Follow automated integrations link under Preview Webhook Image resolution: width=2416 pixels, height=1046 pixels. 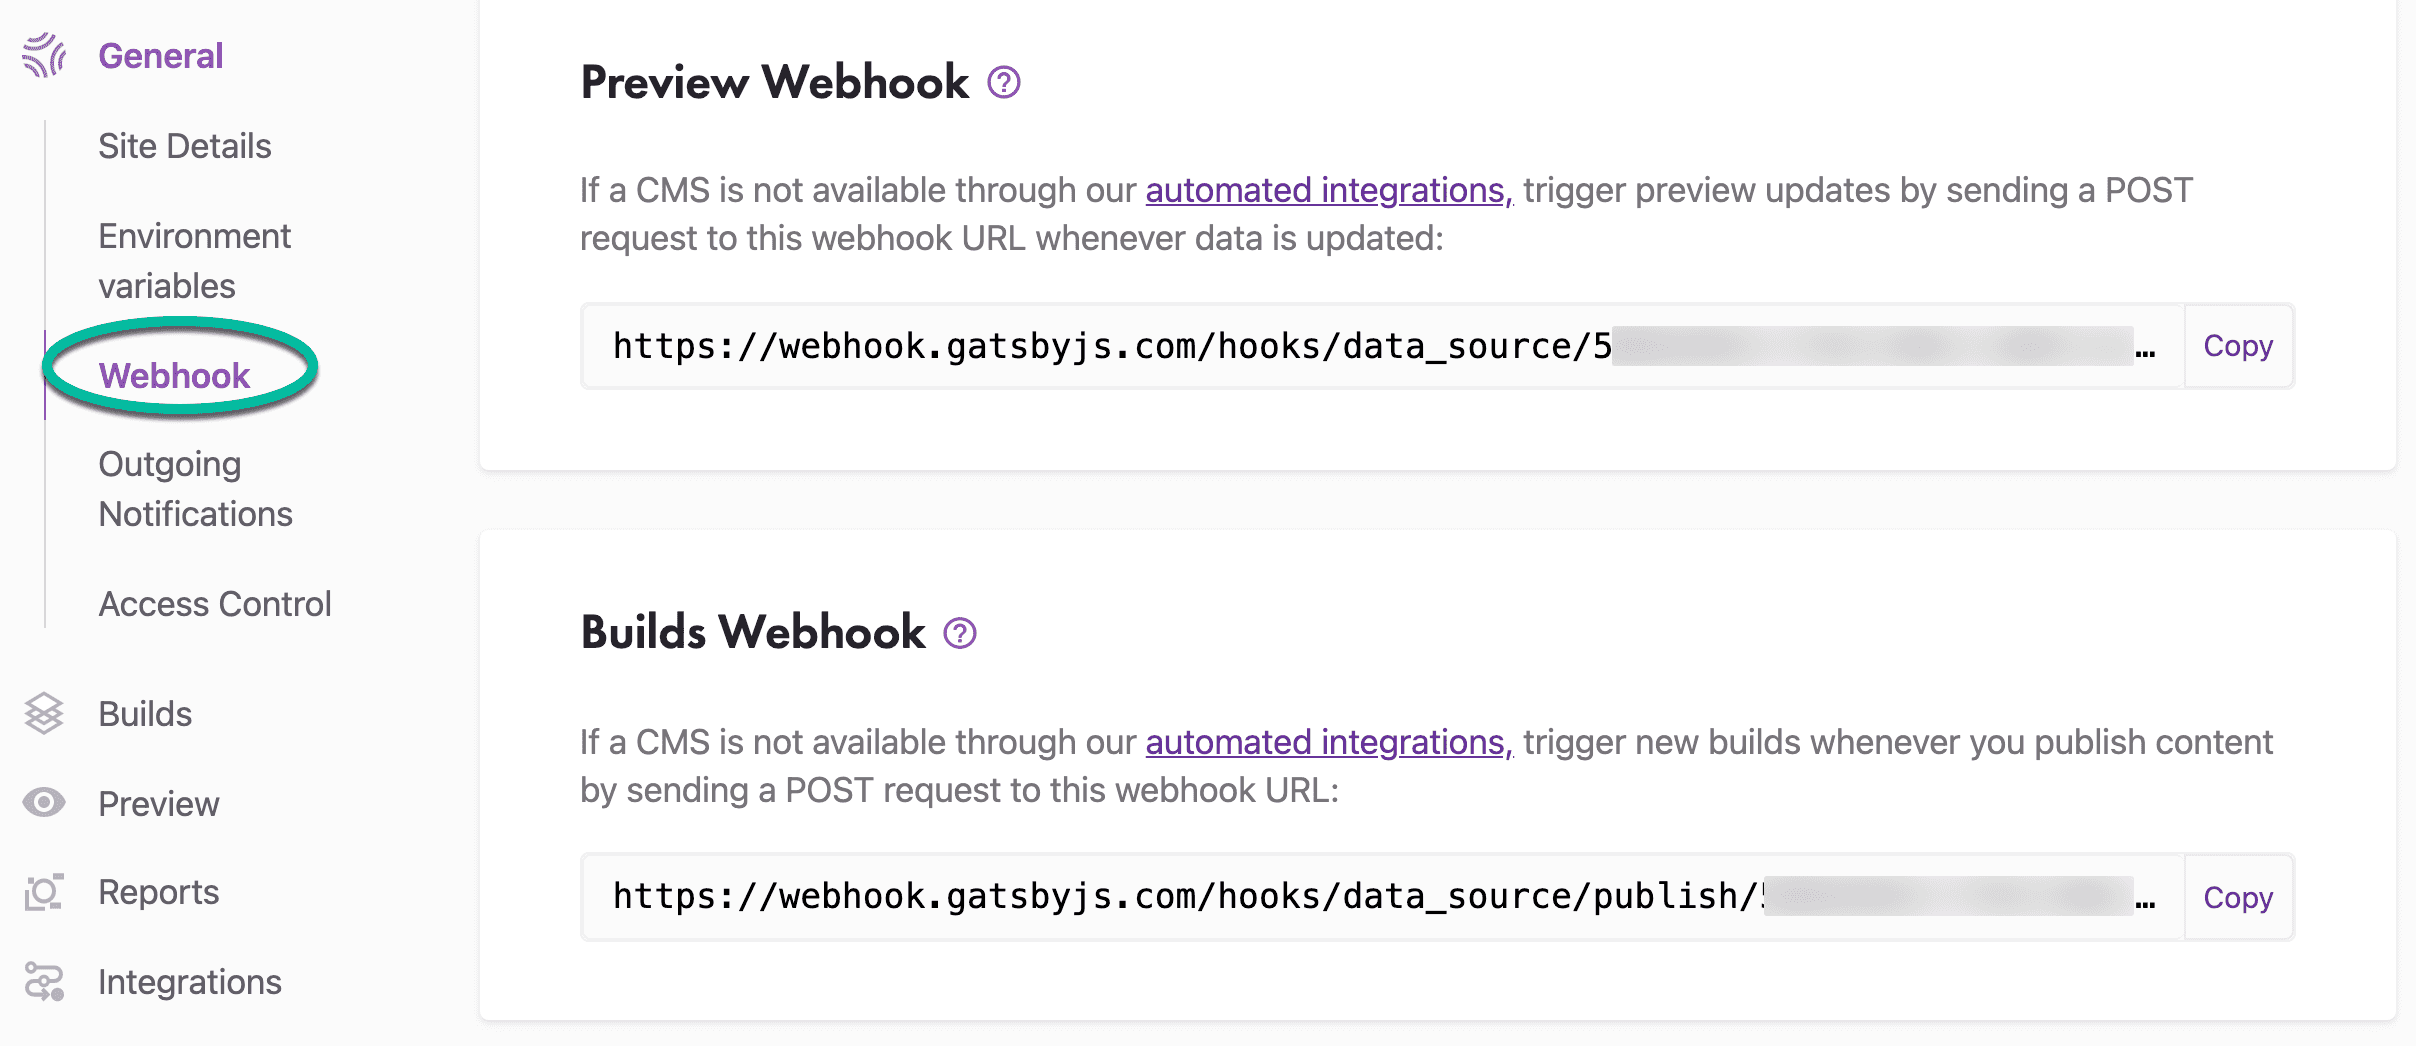click(1328, 190)
